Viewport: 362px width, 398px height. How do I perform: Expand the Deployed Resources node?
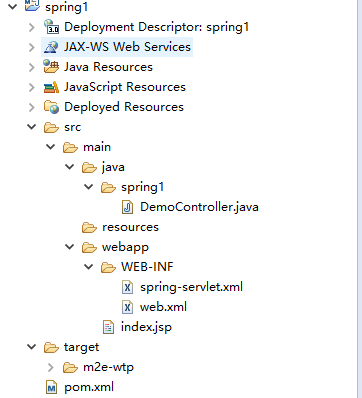click(x=32, y=107)
